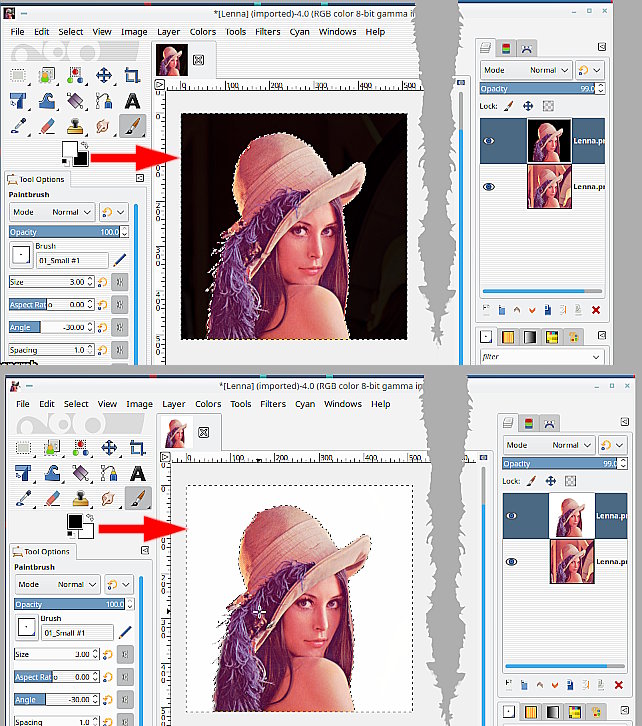Click foreground black swatch in white-background window
Image resolution: width=642 pixels, height=726 pixels.
coord(75,522)
